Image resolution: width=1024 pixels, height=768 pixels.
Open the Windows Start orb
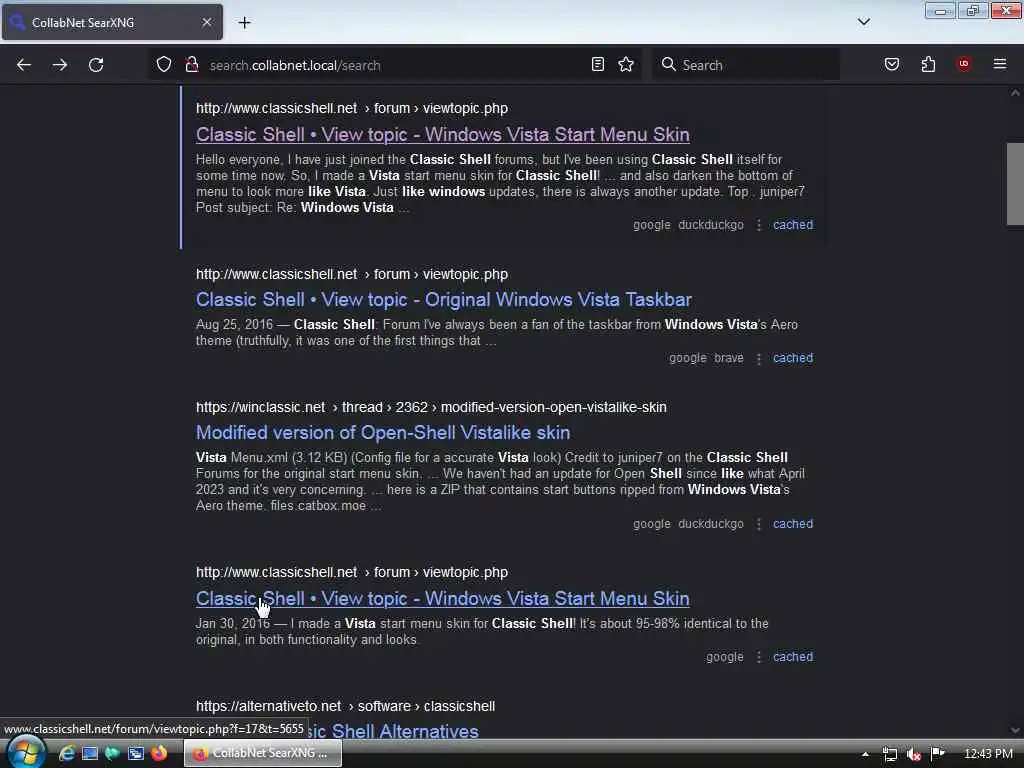coord(25,752)
